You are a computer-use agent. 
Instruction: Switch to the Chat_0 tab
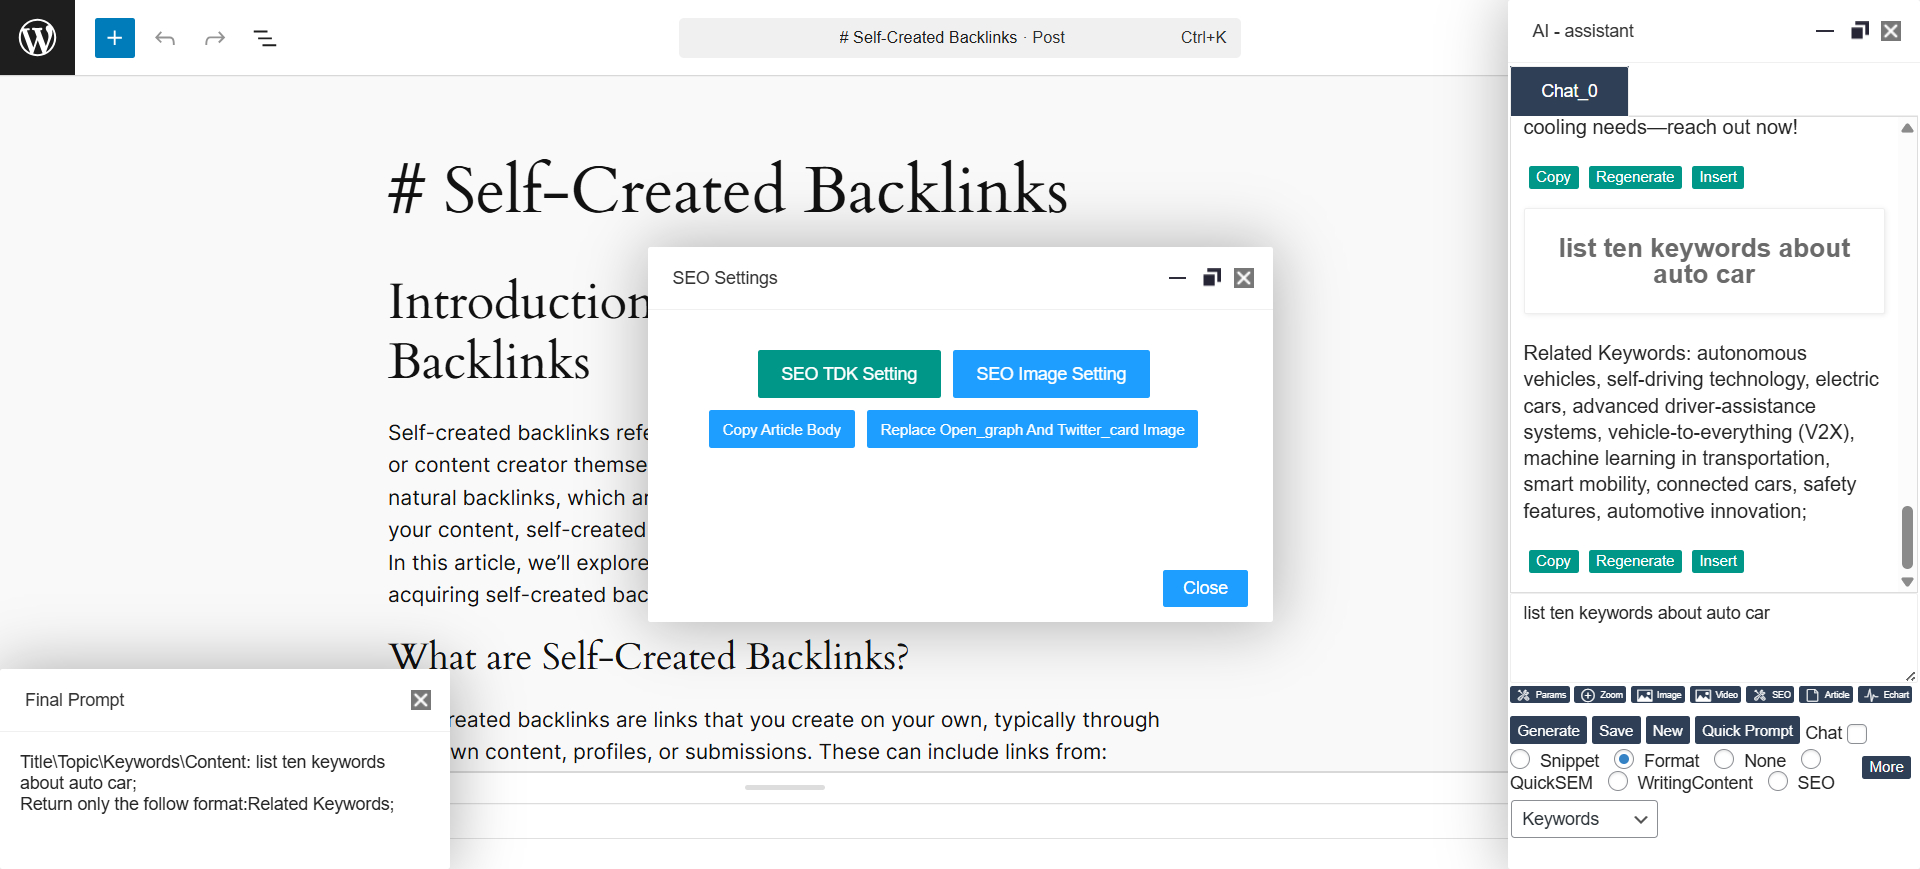pos(1569,91)
